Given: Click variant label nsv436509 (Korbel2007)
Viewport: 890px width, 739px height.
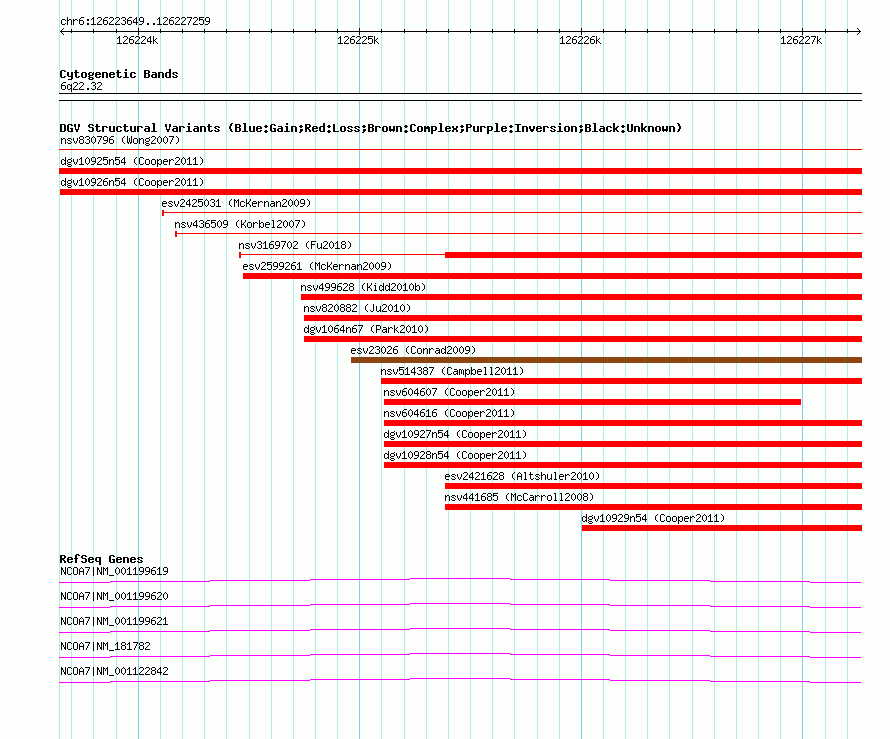Looking at the screenshot, I should point(240,224).
